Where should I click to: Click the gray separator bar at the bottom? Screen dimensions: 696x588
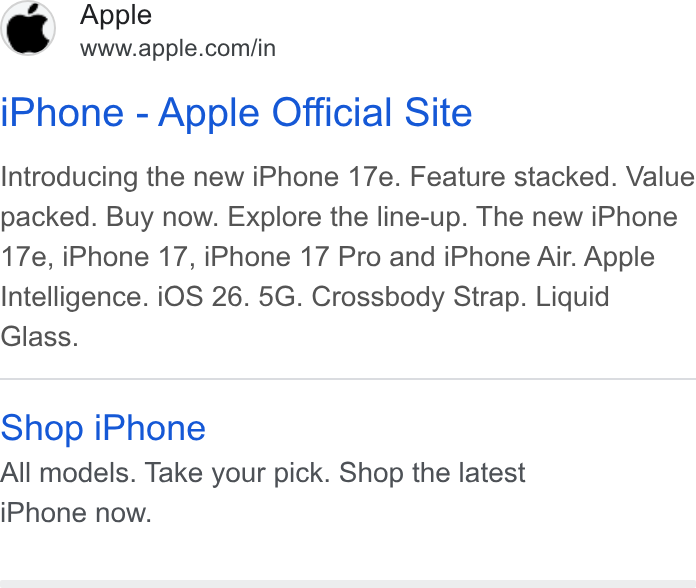coord(348,584)
